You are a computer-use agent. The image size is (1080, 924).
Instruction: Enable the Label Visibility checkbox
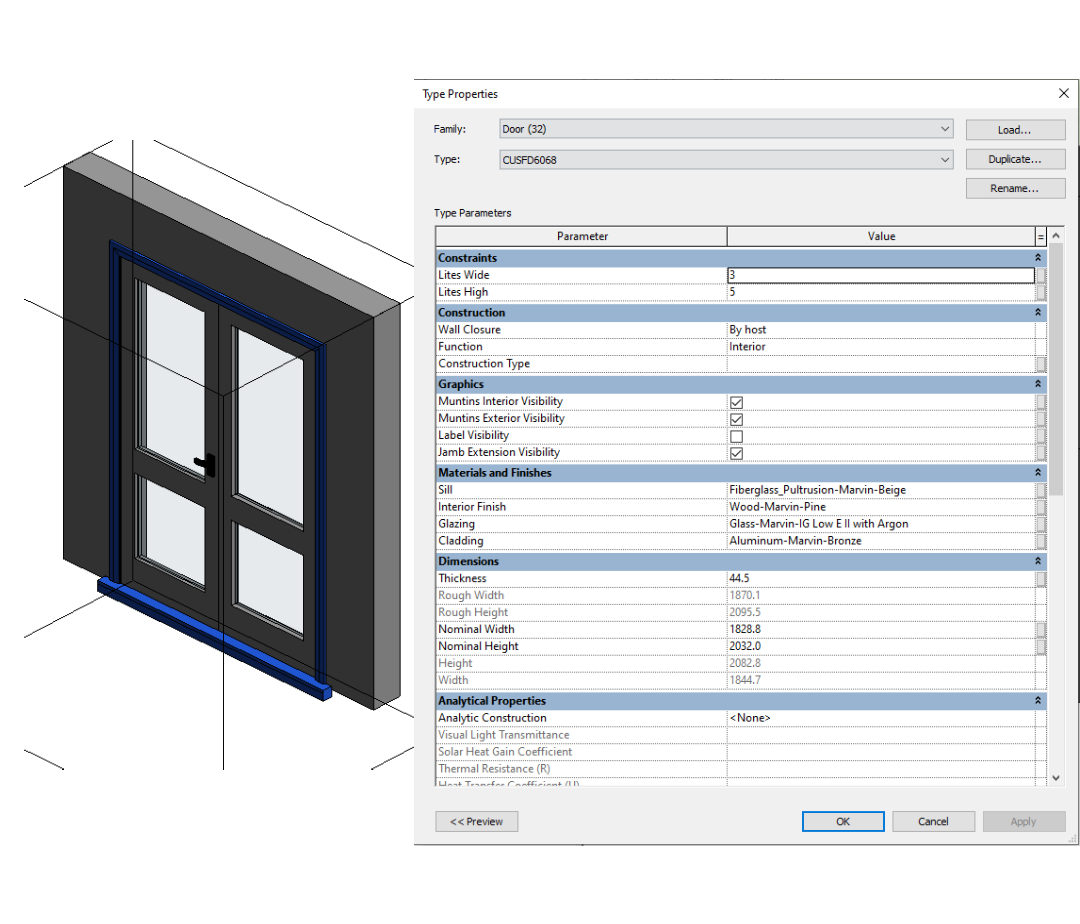[x=736, y=436]
